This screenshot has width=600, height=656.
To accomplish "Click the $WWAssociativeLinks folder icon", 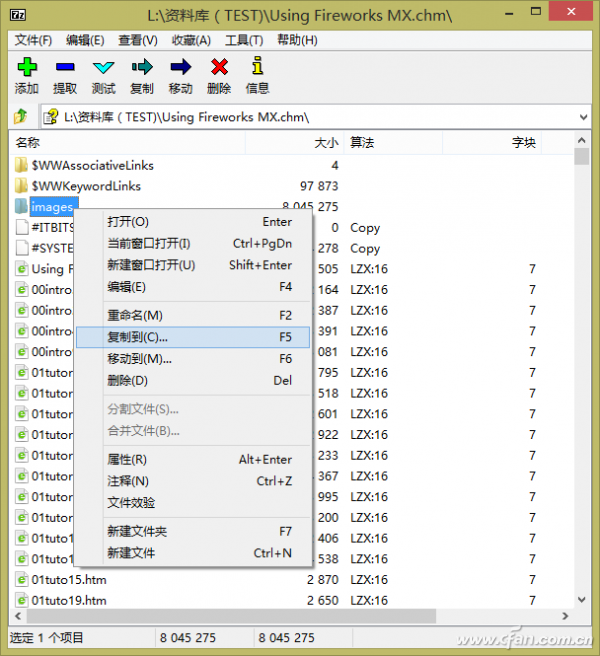I will tap(21, 165).
